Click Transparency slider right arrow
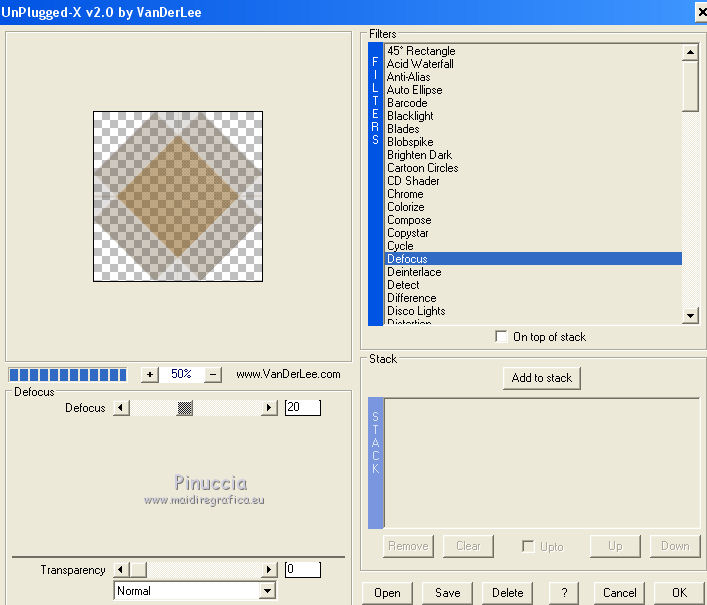The image size is (707, 605). point(269,570)
